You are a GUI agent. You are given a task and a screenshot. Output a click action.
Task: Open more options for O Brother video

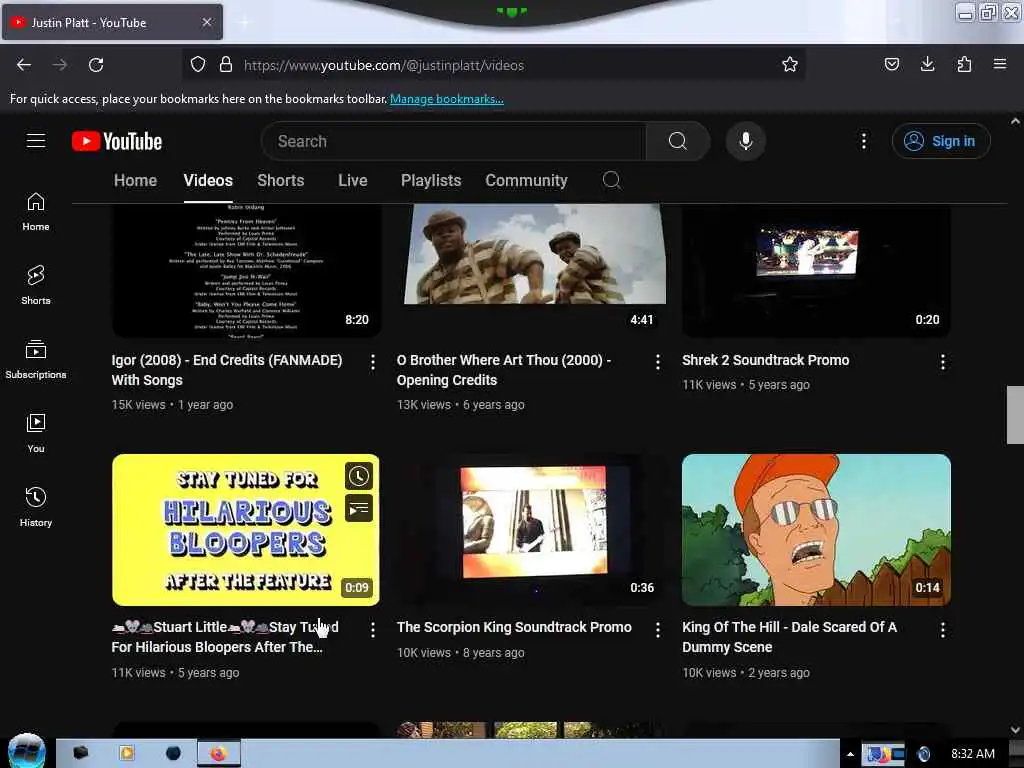click(658, 362)
